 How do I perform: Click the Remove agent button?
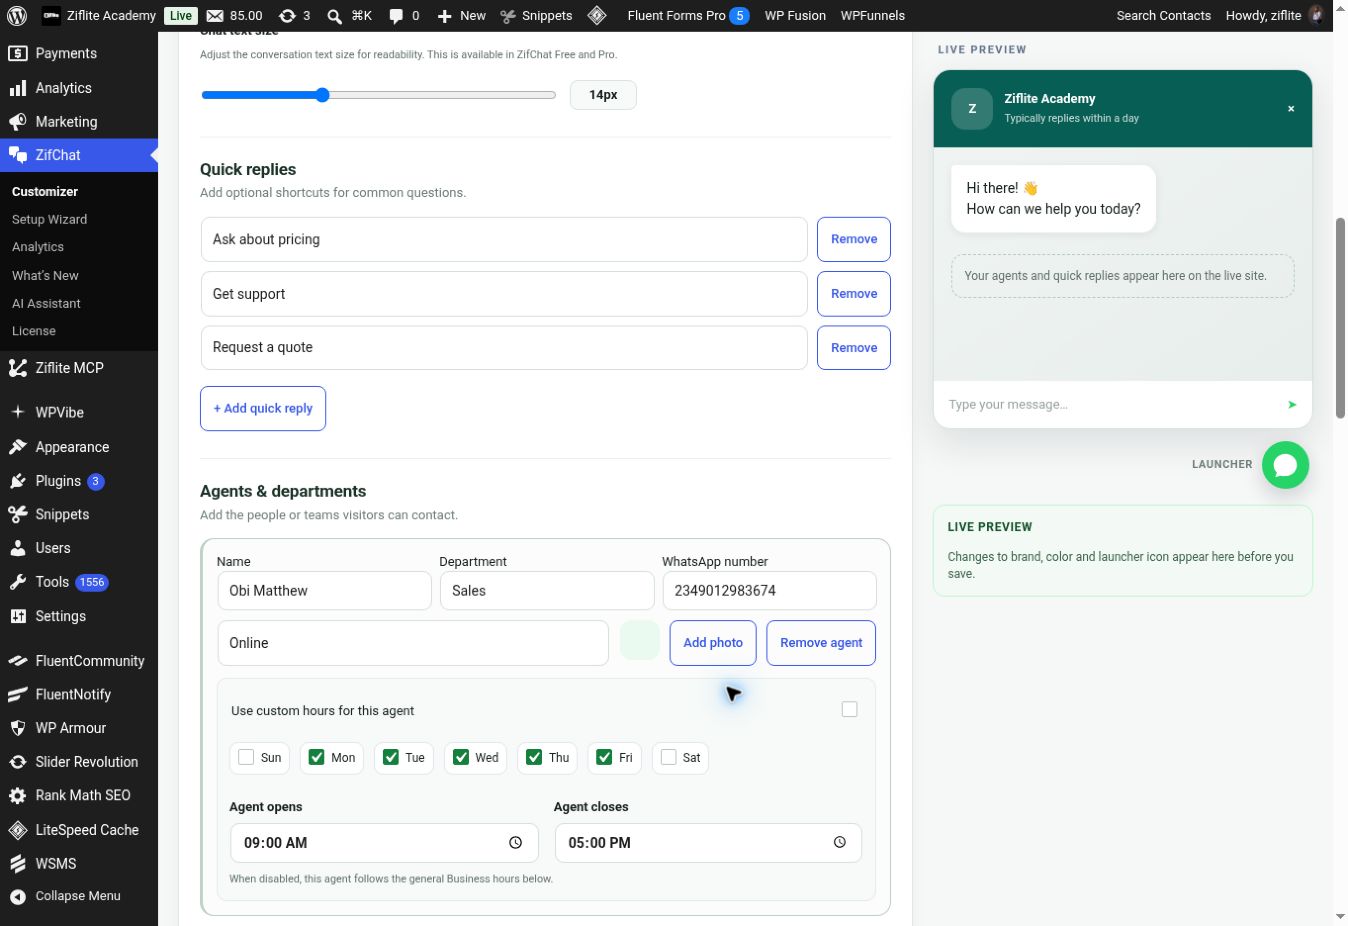[x=821, y=643]
